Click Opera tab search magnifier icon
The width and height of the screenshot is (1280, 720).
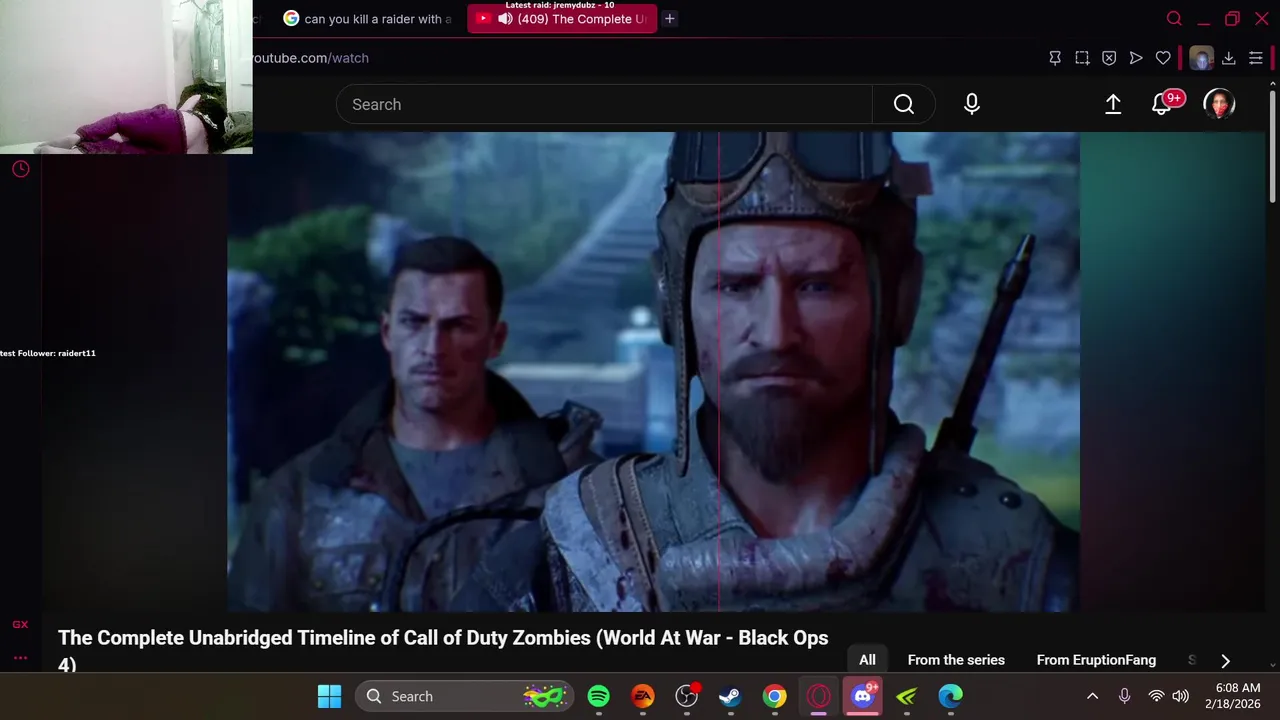(x=1174, y=18)
